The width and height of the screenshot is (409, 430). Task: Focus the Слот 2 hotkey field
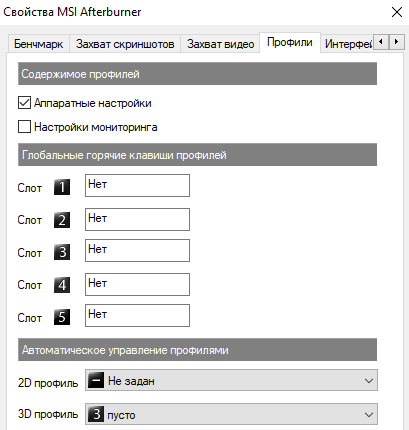point(137,219)
